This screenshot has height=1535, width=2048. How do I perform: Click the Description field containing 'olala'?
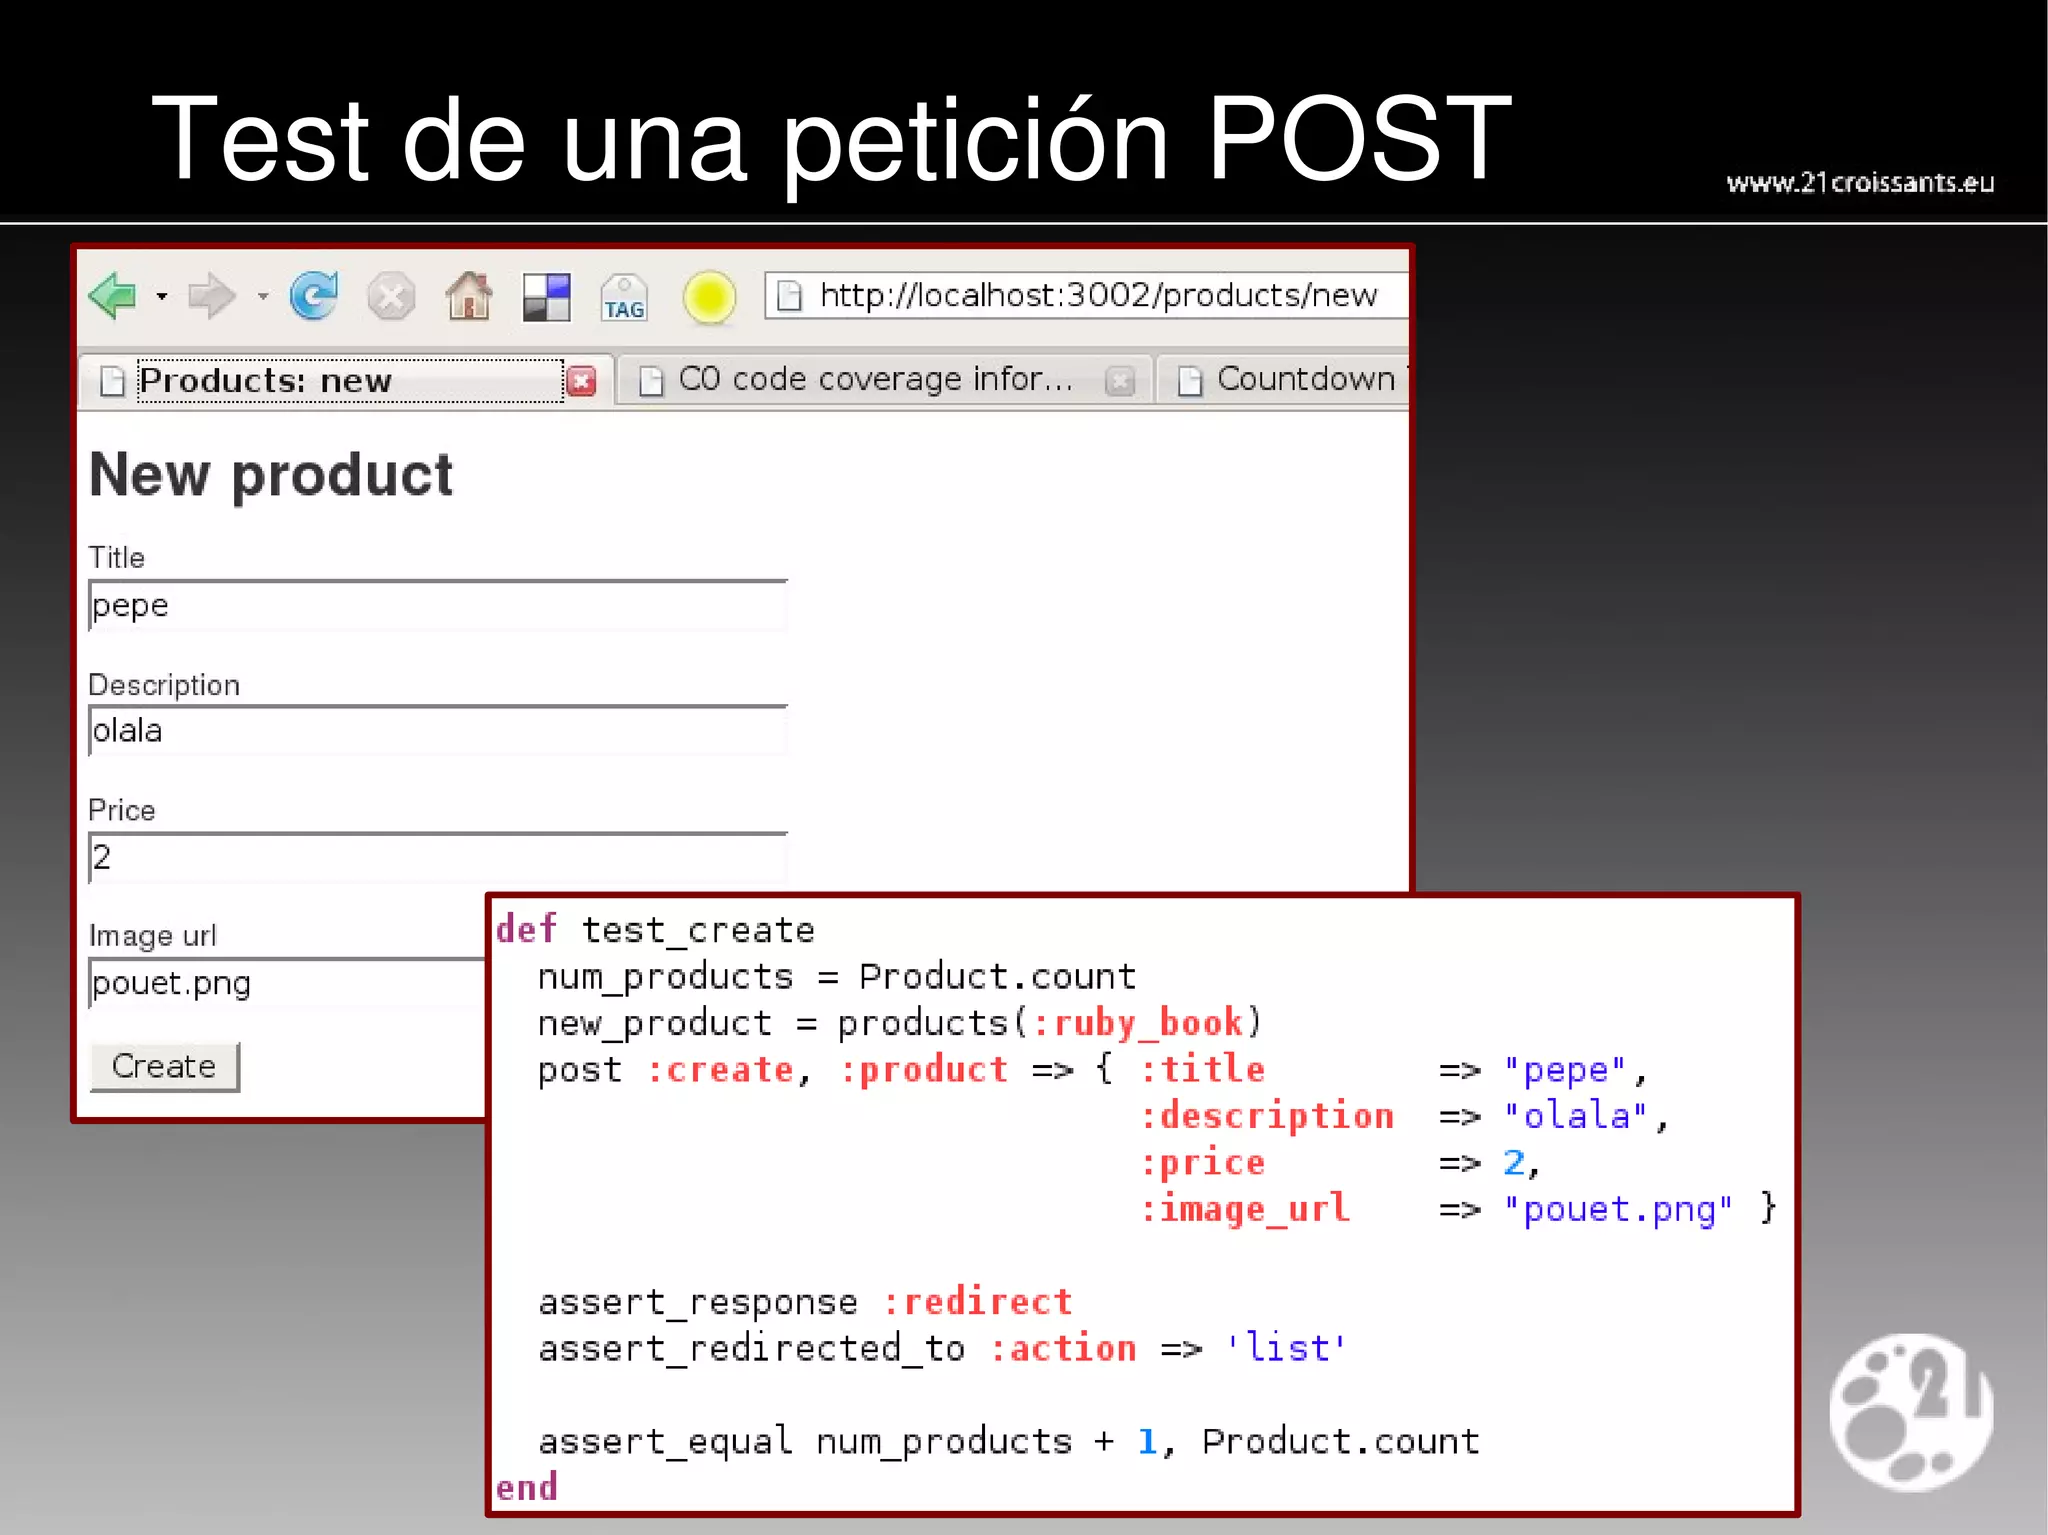[438, 731]
